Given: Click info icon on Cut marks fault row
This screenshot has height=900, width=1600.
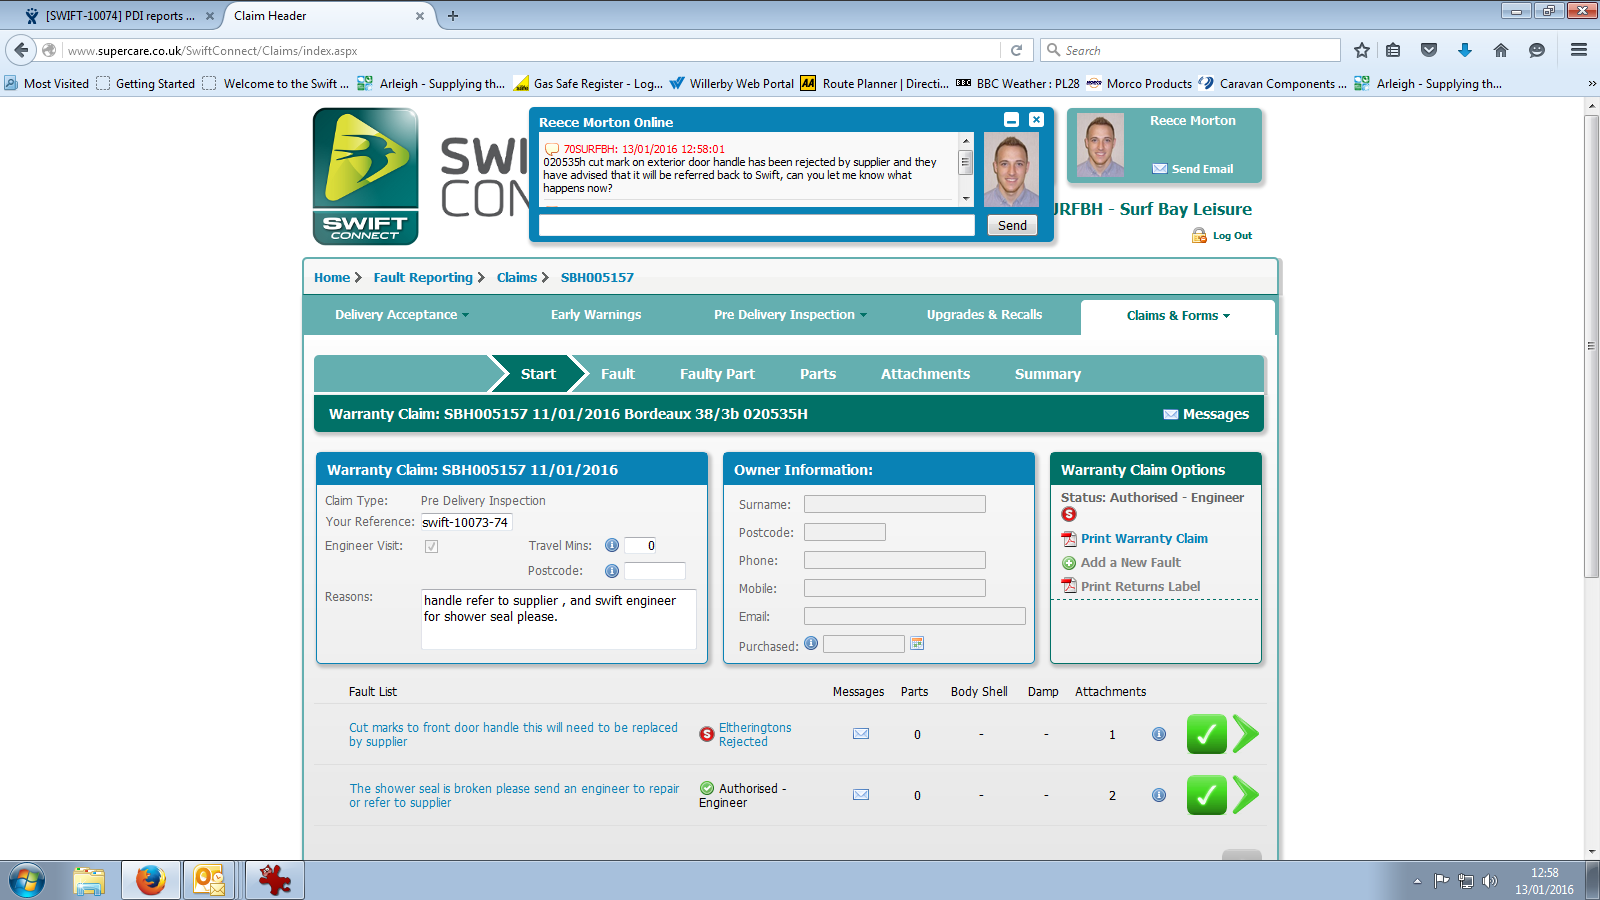Looking at the screenshot, I should [1159, 734].
